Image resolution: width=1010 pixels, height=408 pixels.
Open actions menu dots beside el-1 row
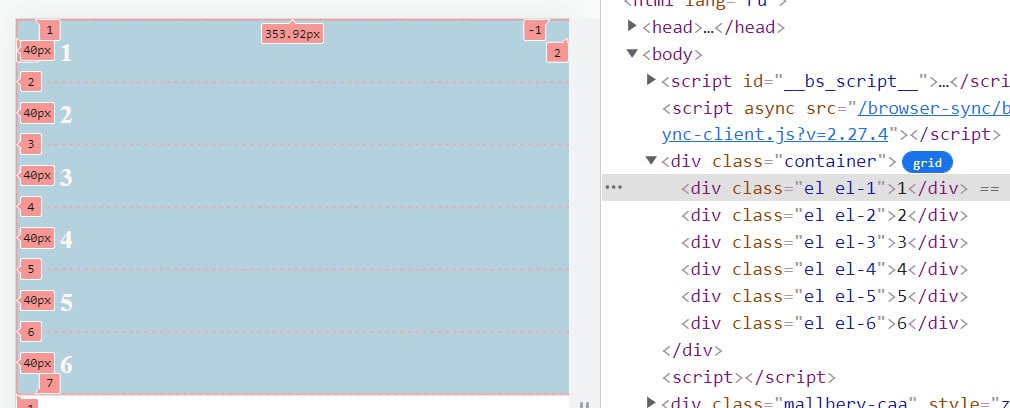(x=614, y=188)
